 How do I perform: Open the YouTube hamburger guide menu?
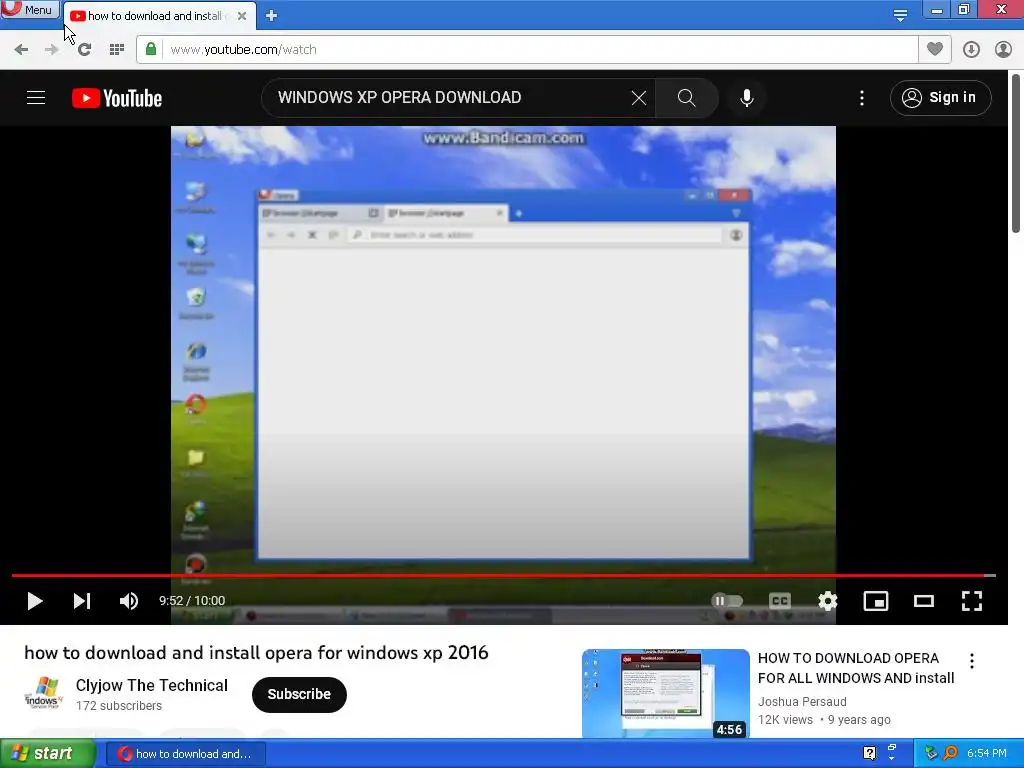pos(36,98)
